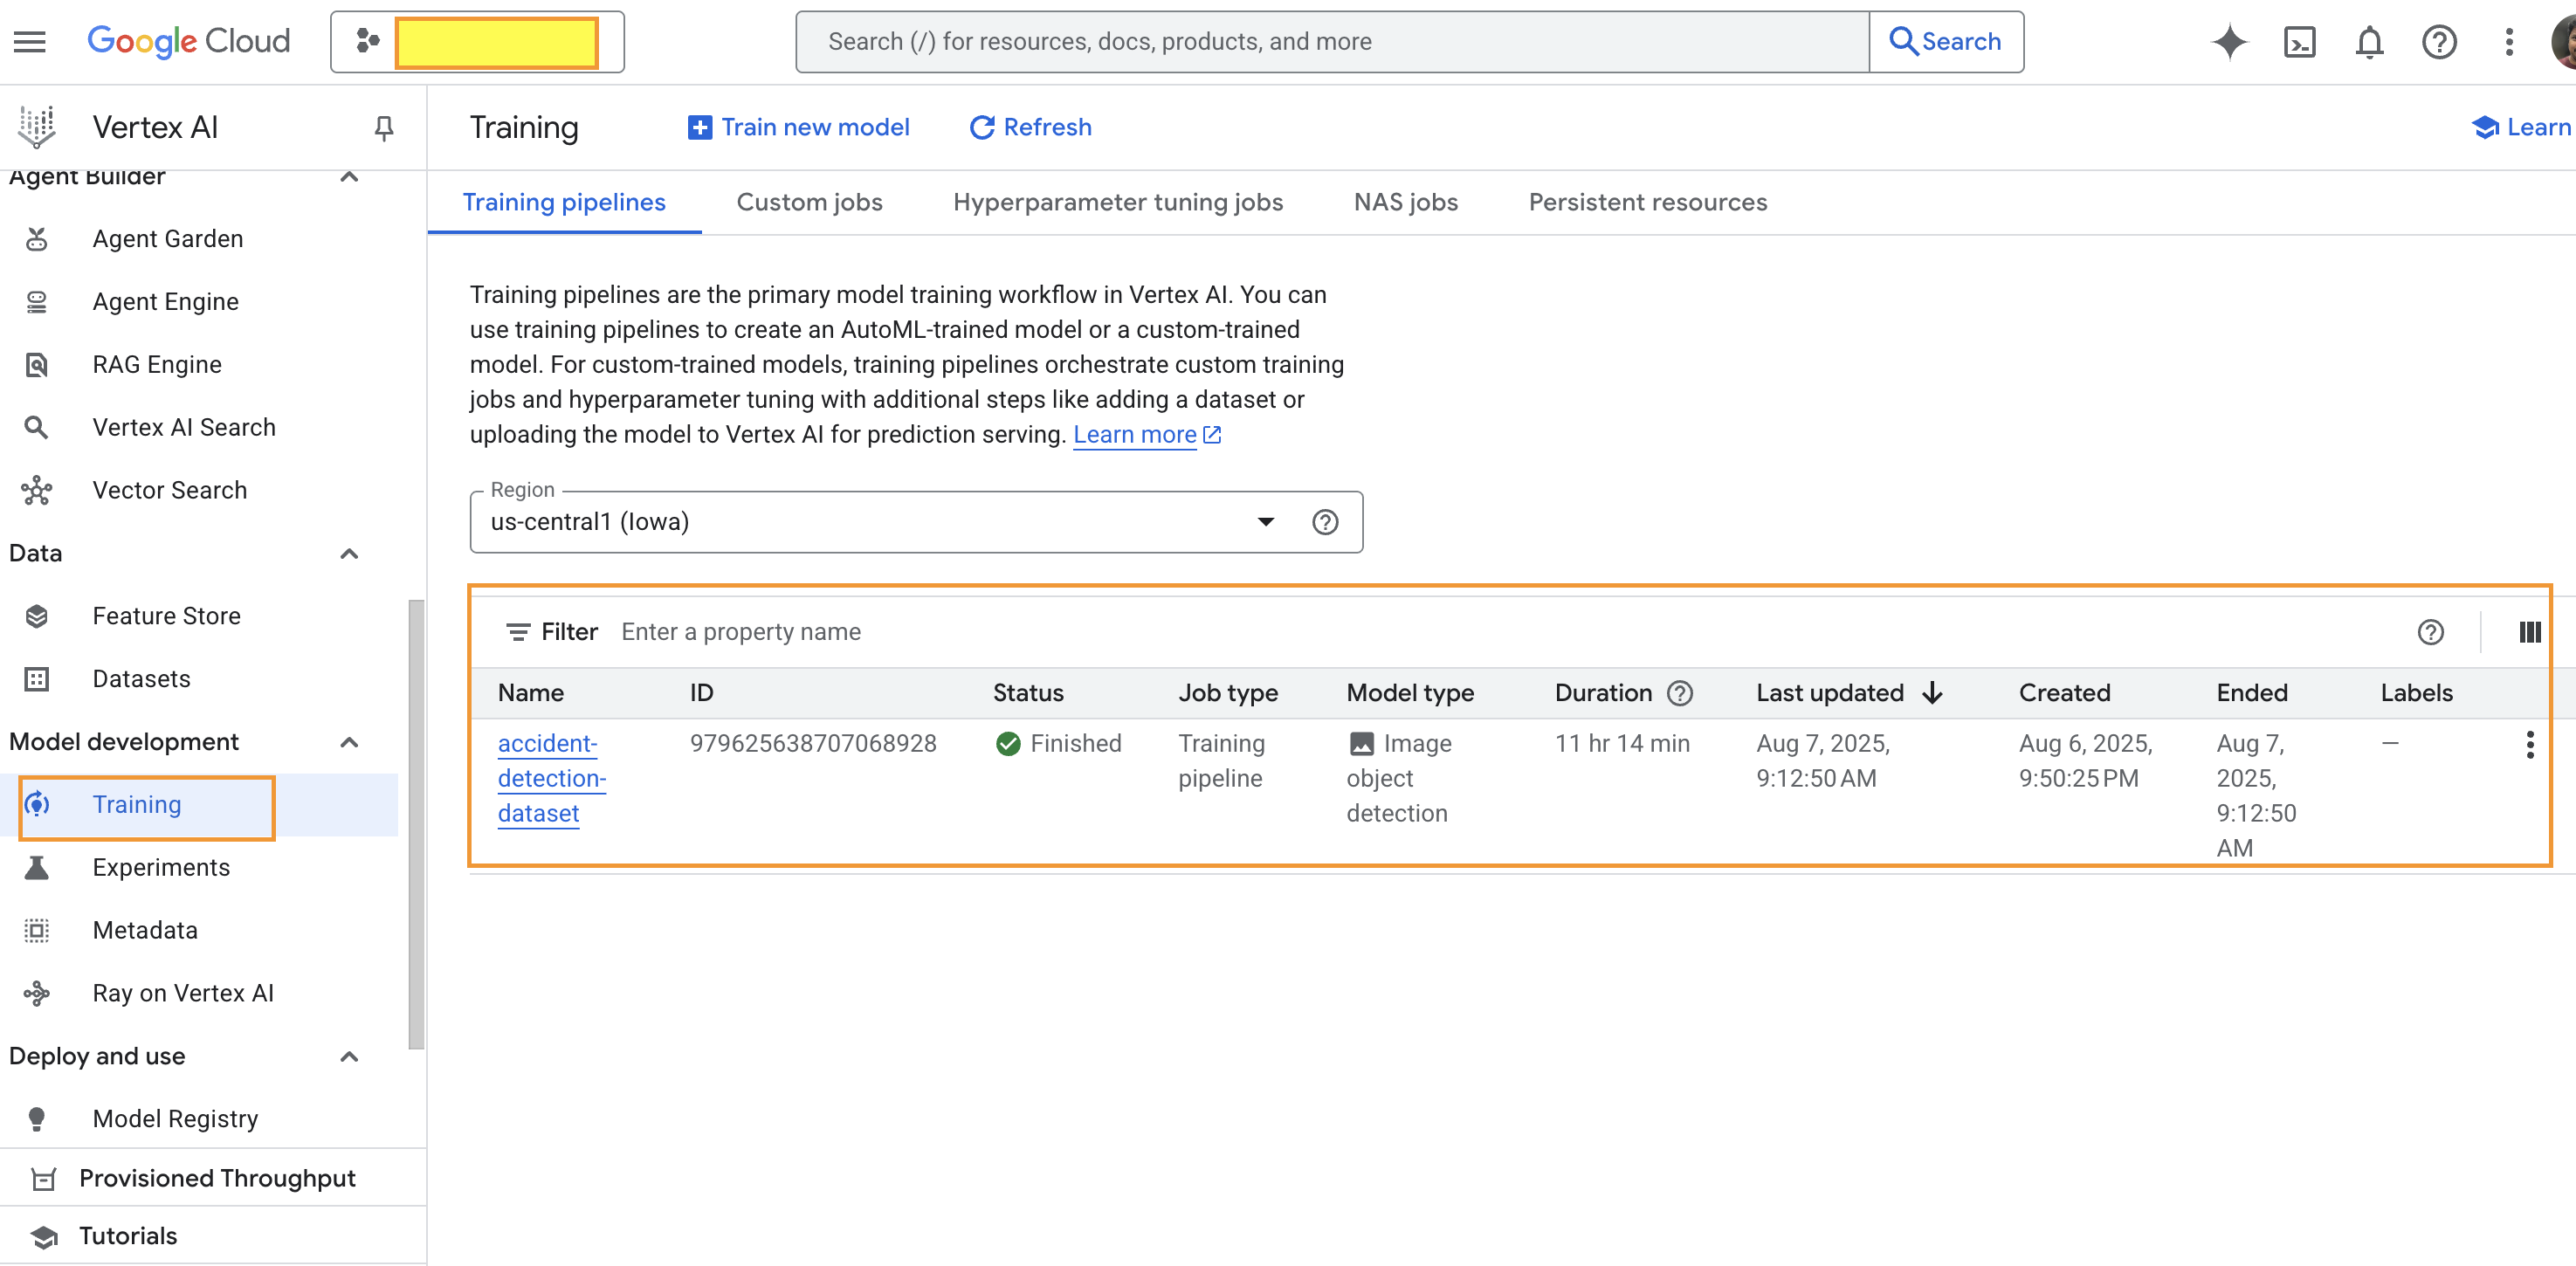Viewport: 2576px width, 1266px height.
Task: Click the Duration column help icon
Action: (1681, 693)
